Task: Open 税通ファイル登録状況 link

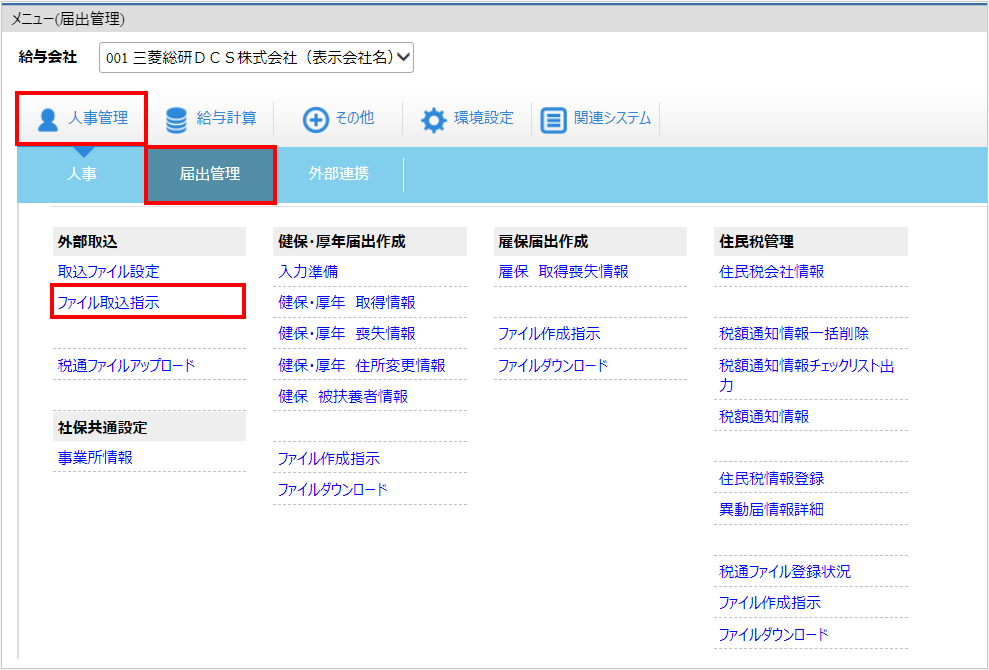Action: 785,572
